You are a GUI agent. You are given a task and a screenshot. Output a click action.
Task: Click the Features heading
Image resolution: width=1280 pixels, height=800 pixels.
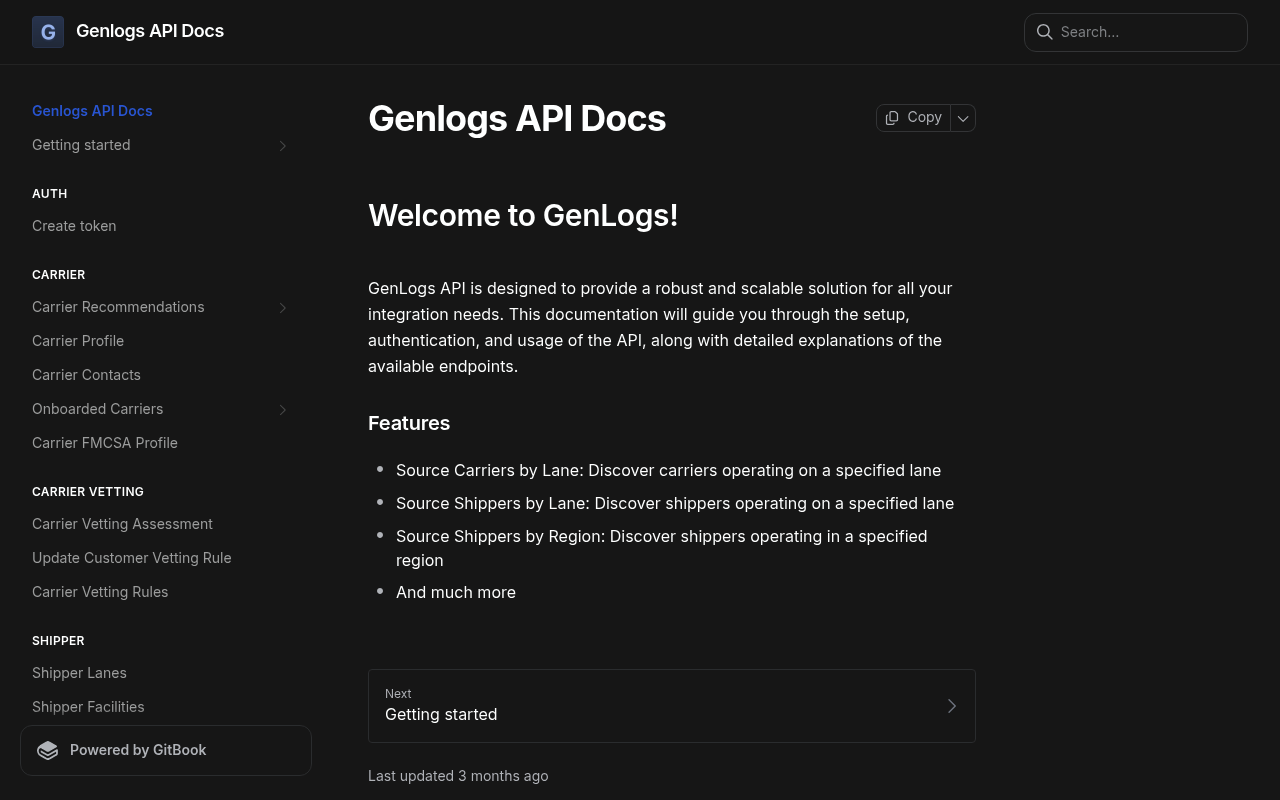409,423
